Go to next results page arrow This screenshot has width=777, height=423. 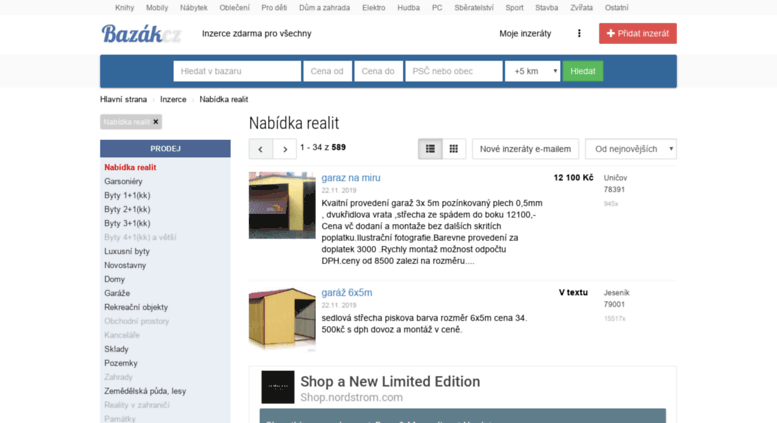[x=285, y=149]
